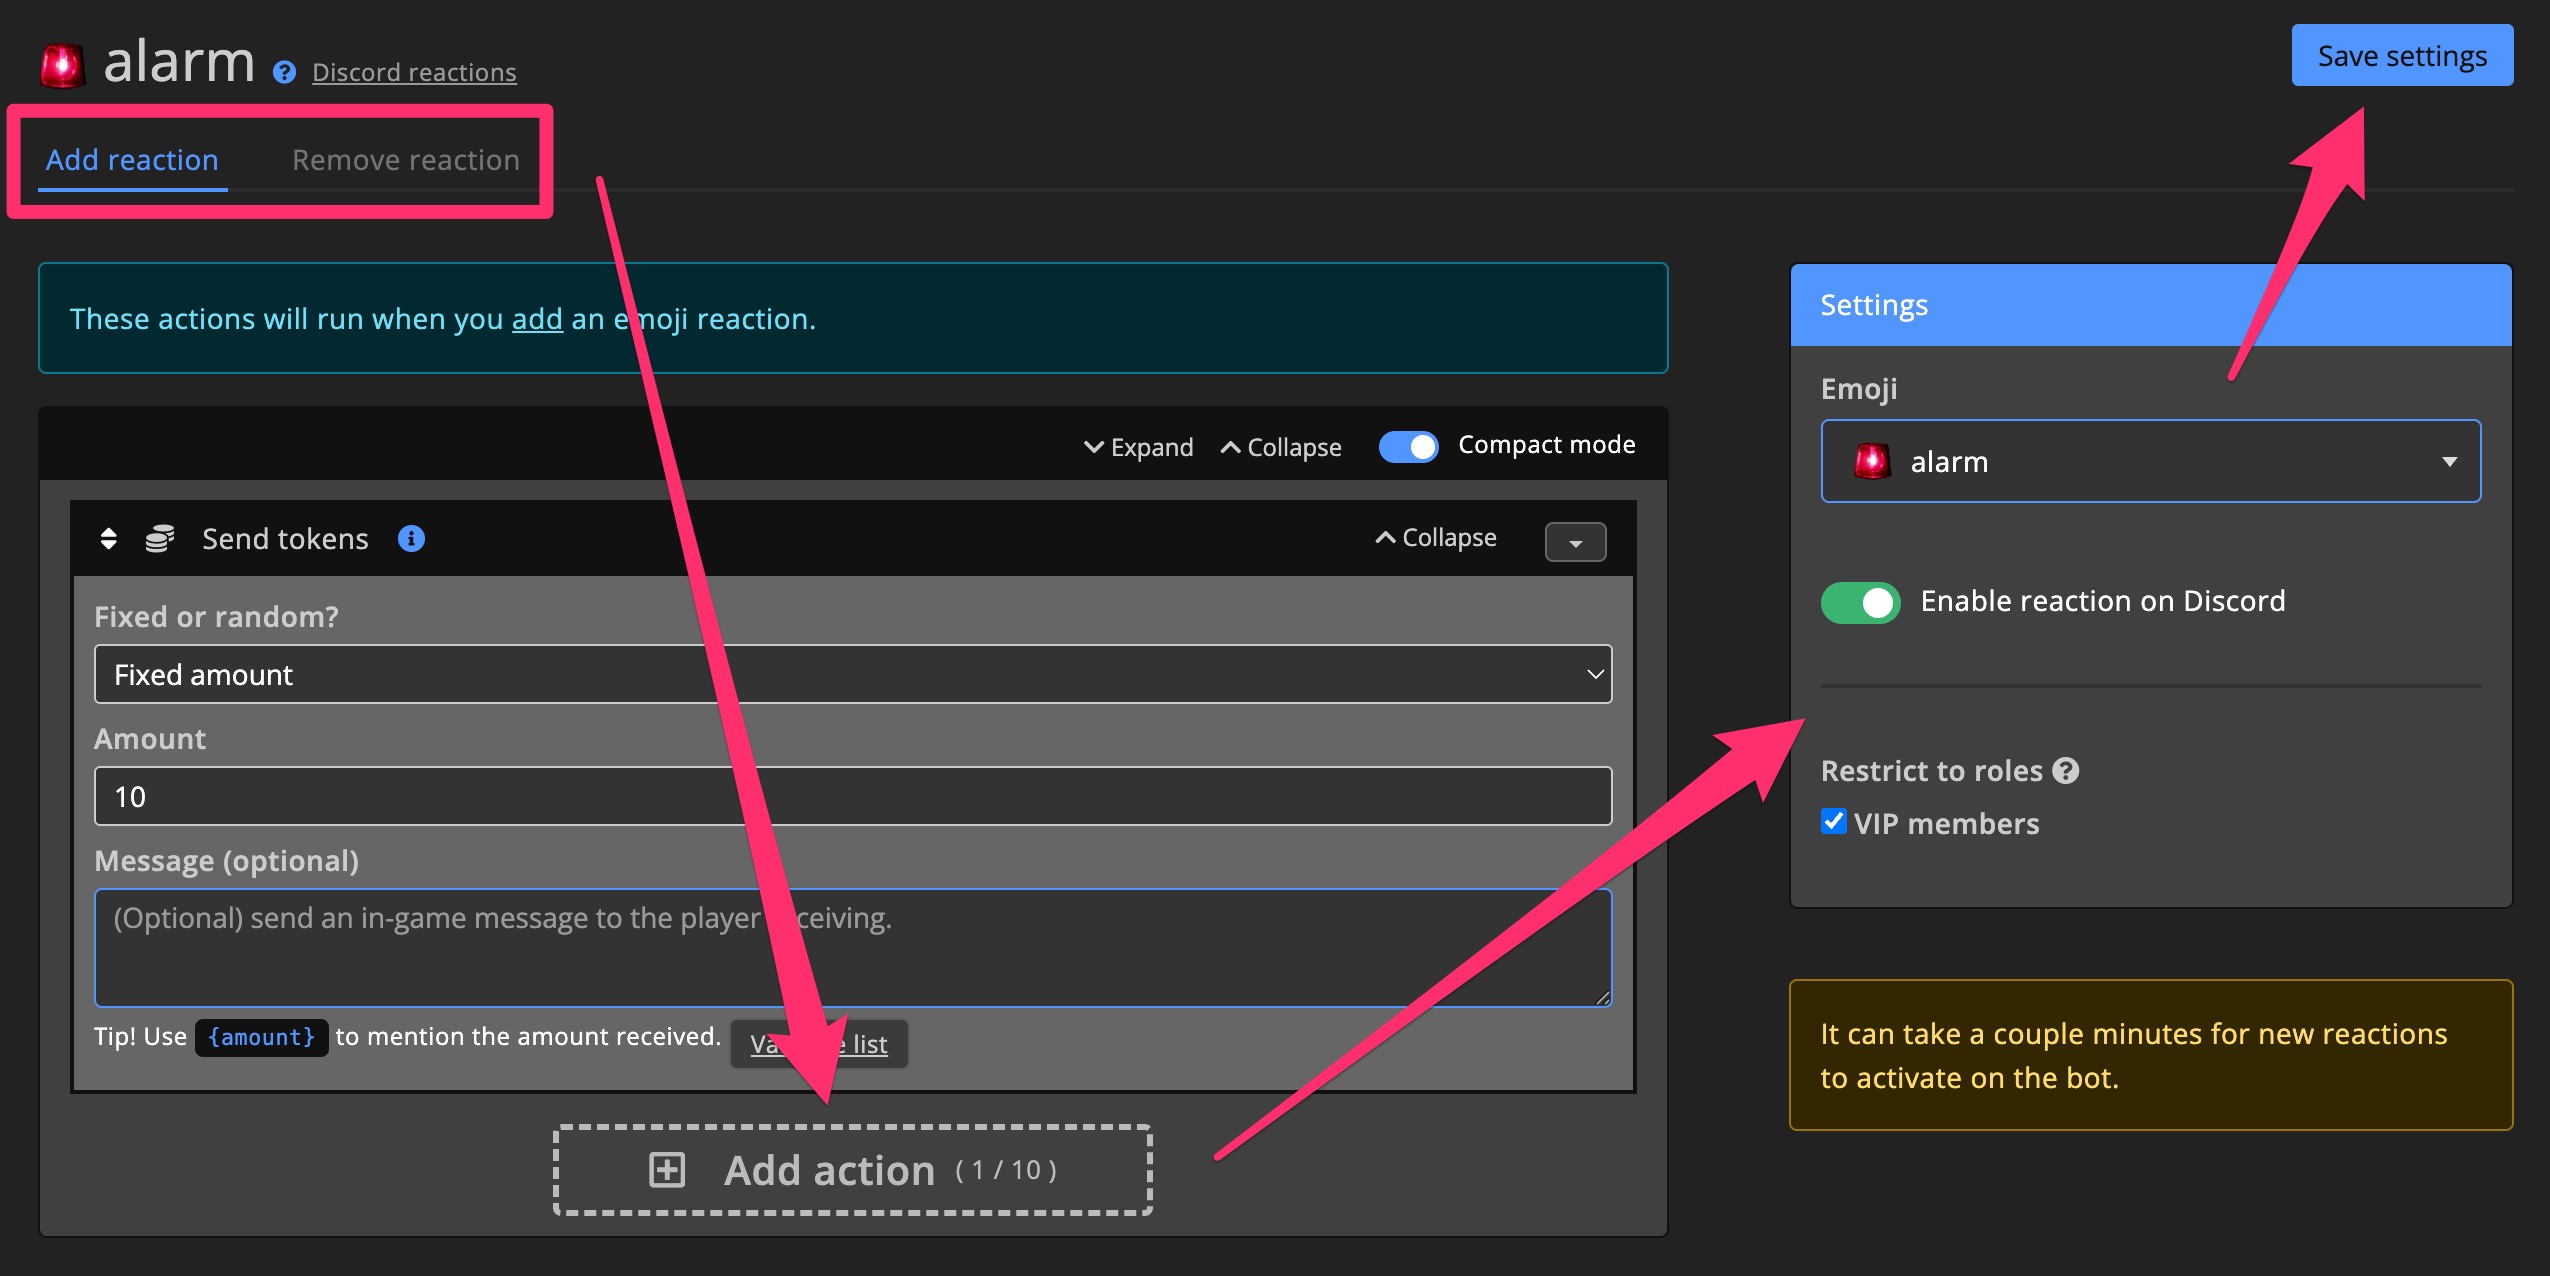
Task: Open the Discord reactions link
Action: pyautogui.click(x=414, y=72)
